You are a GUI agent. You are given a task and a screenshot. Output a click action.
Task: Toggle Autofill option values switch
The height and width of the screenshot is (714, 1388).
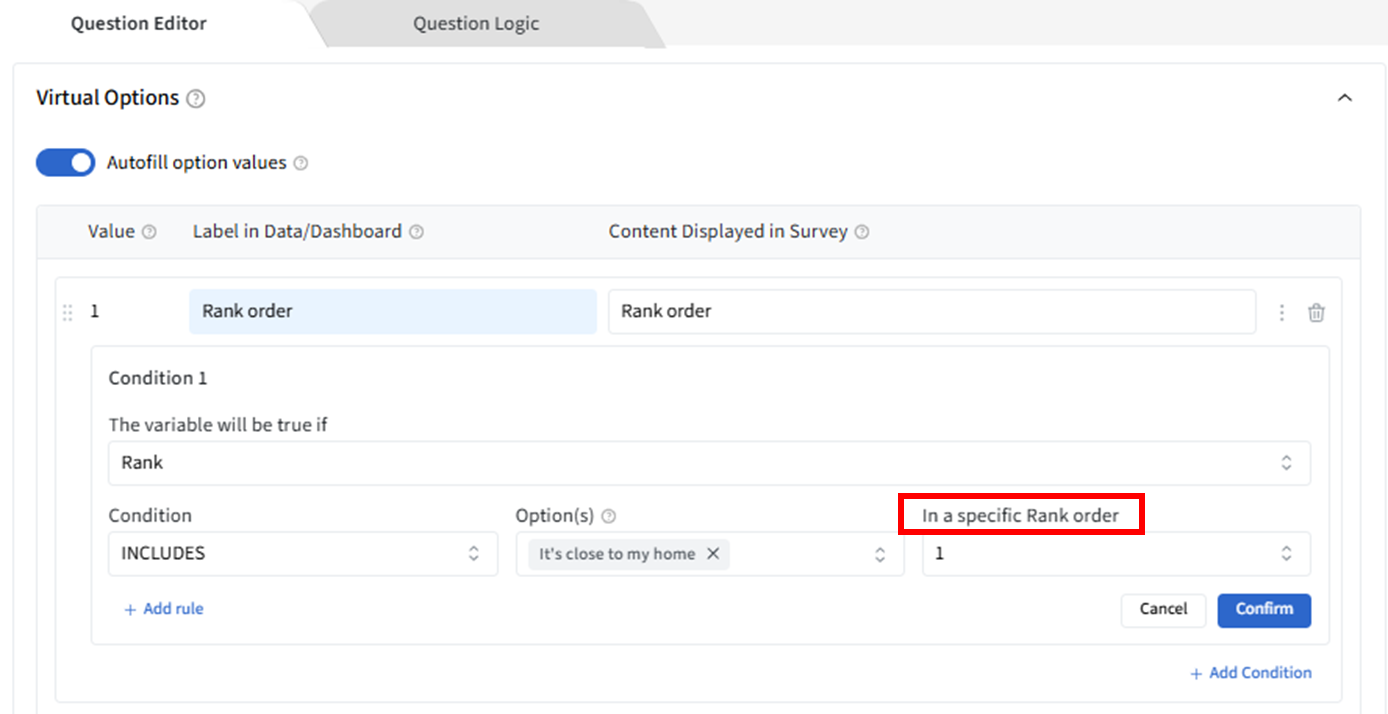pos(66,163)
